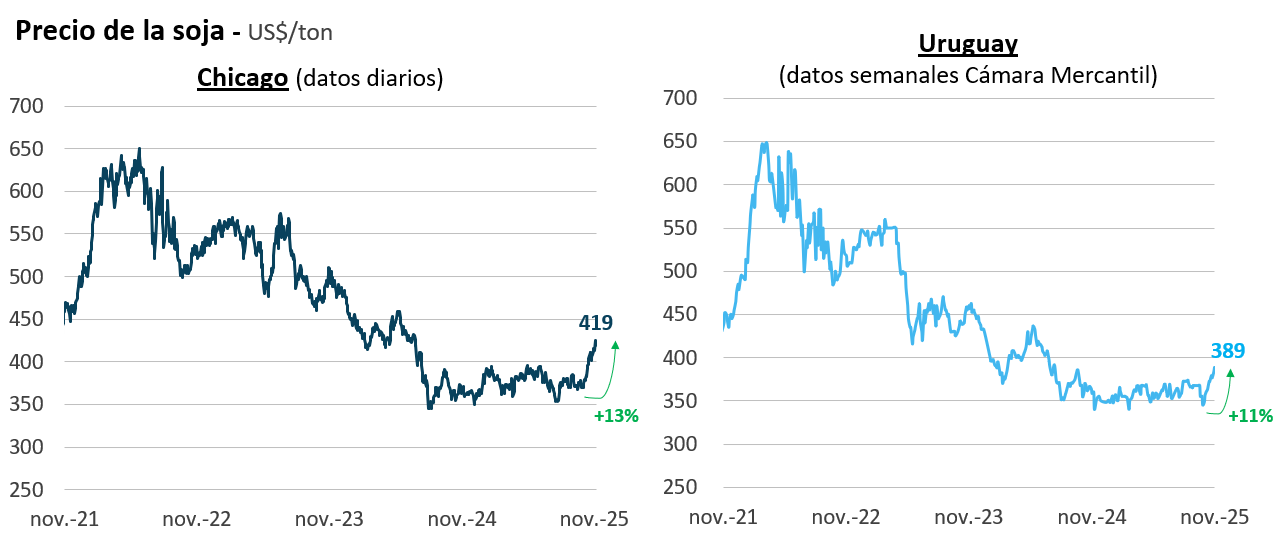Click nov.-25 x-axis label on Uruguay chart
Image resolution: width=1285 pixels, height=539 pixels.
pos(1215,517)
